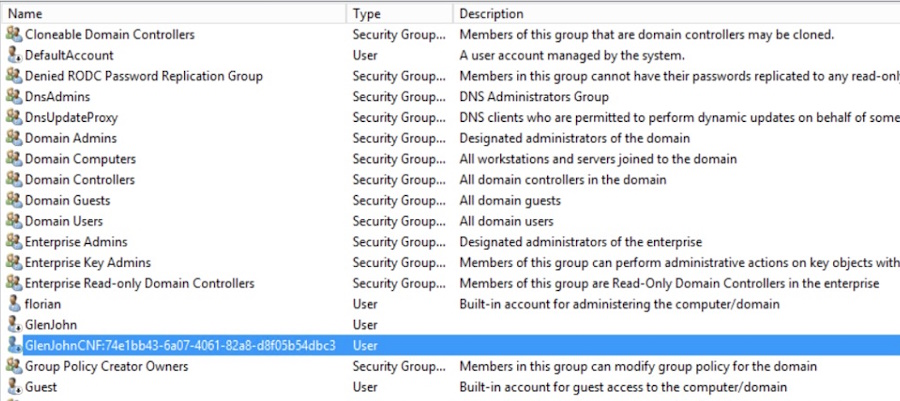
Task: Click the highlighted GlenJohnCNF conflict object icon
Action: 14,345
